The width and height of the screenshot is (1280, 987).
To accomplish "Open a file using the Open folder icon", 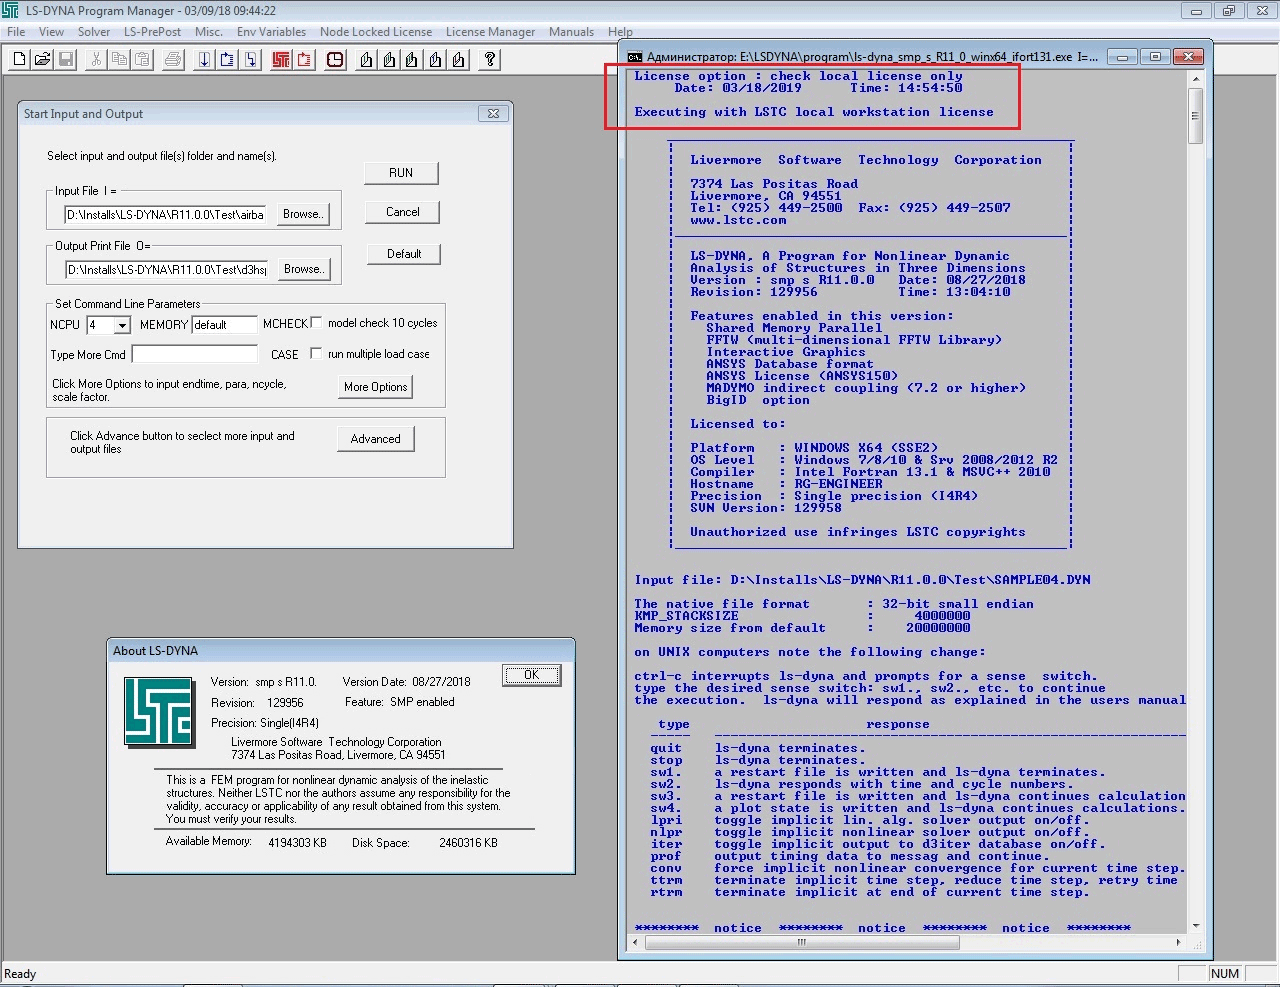I will point(44,60).
